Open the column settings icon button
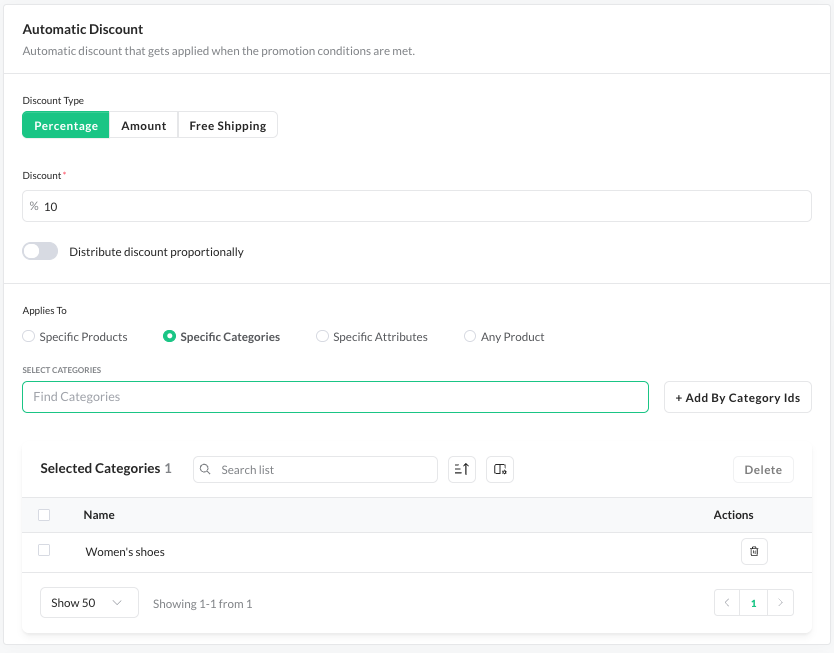Image resolution: width=834 pixels, height=653 pixels. pyautogui.click(x=500, y=470)
